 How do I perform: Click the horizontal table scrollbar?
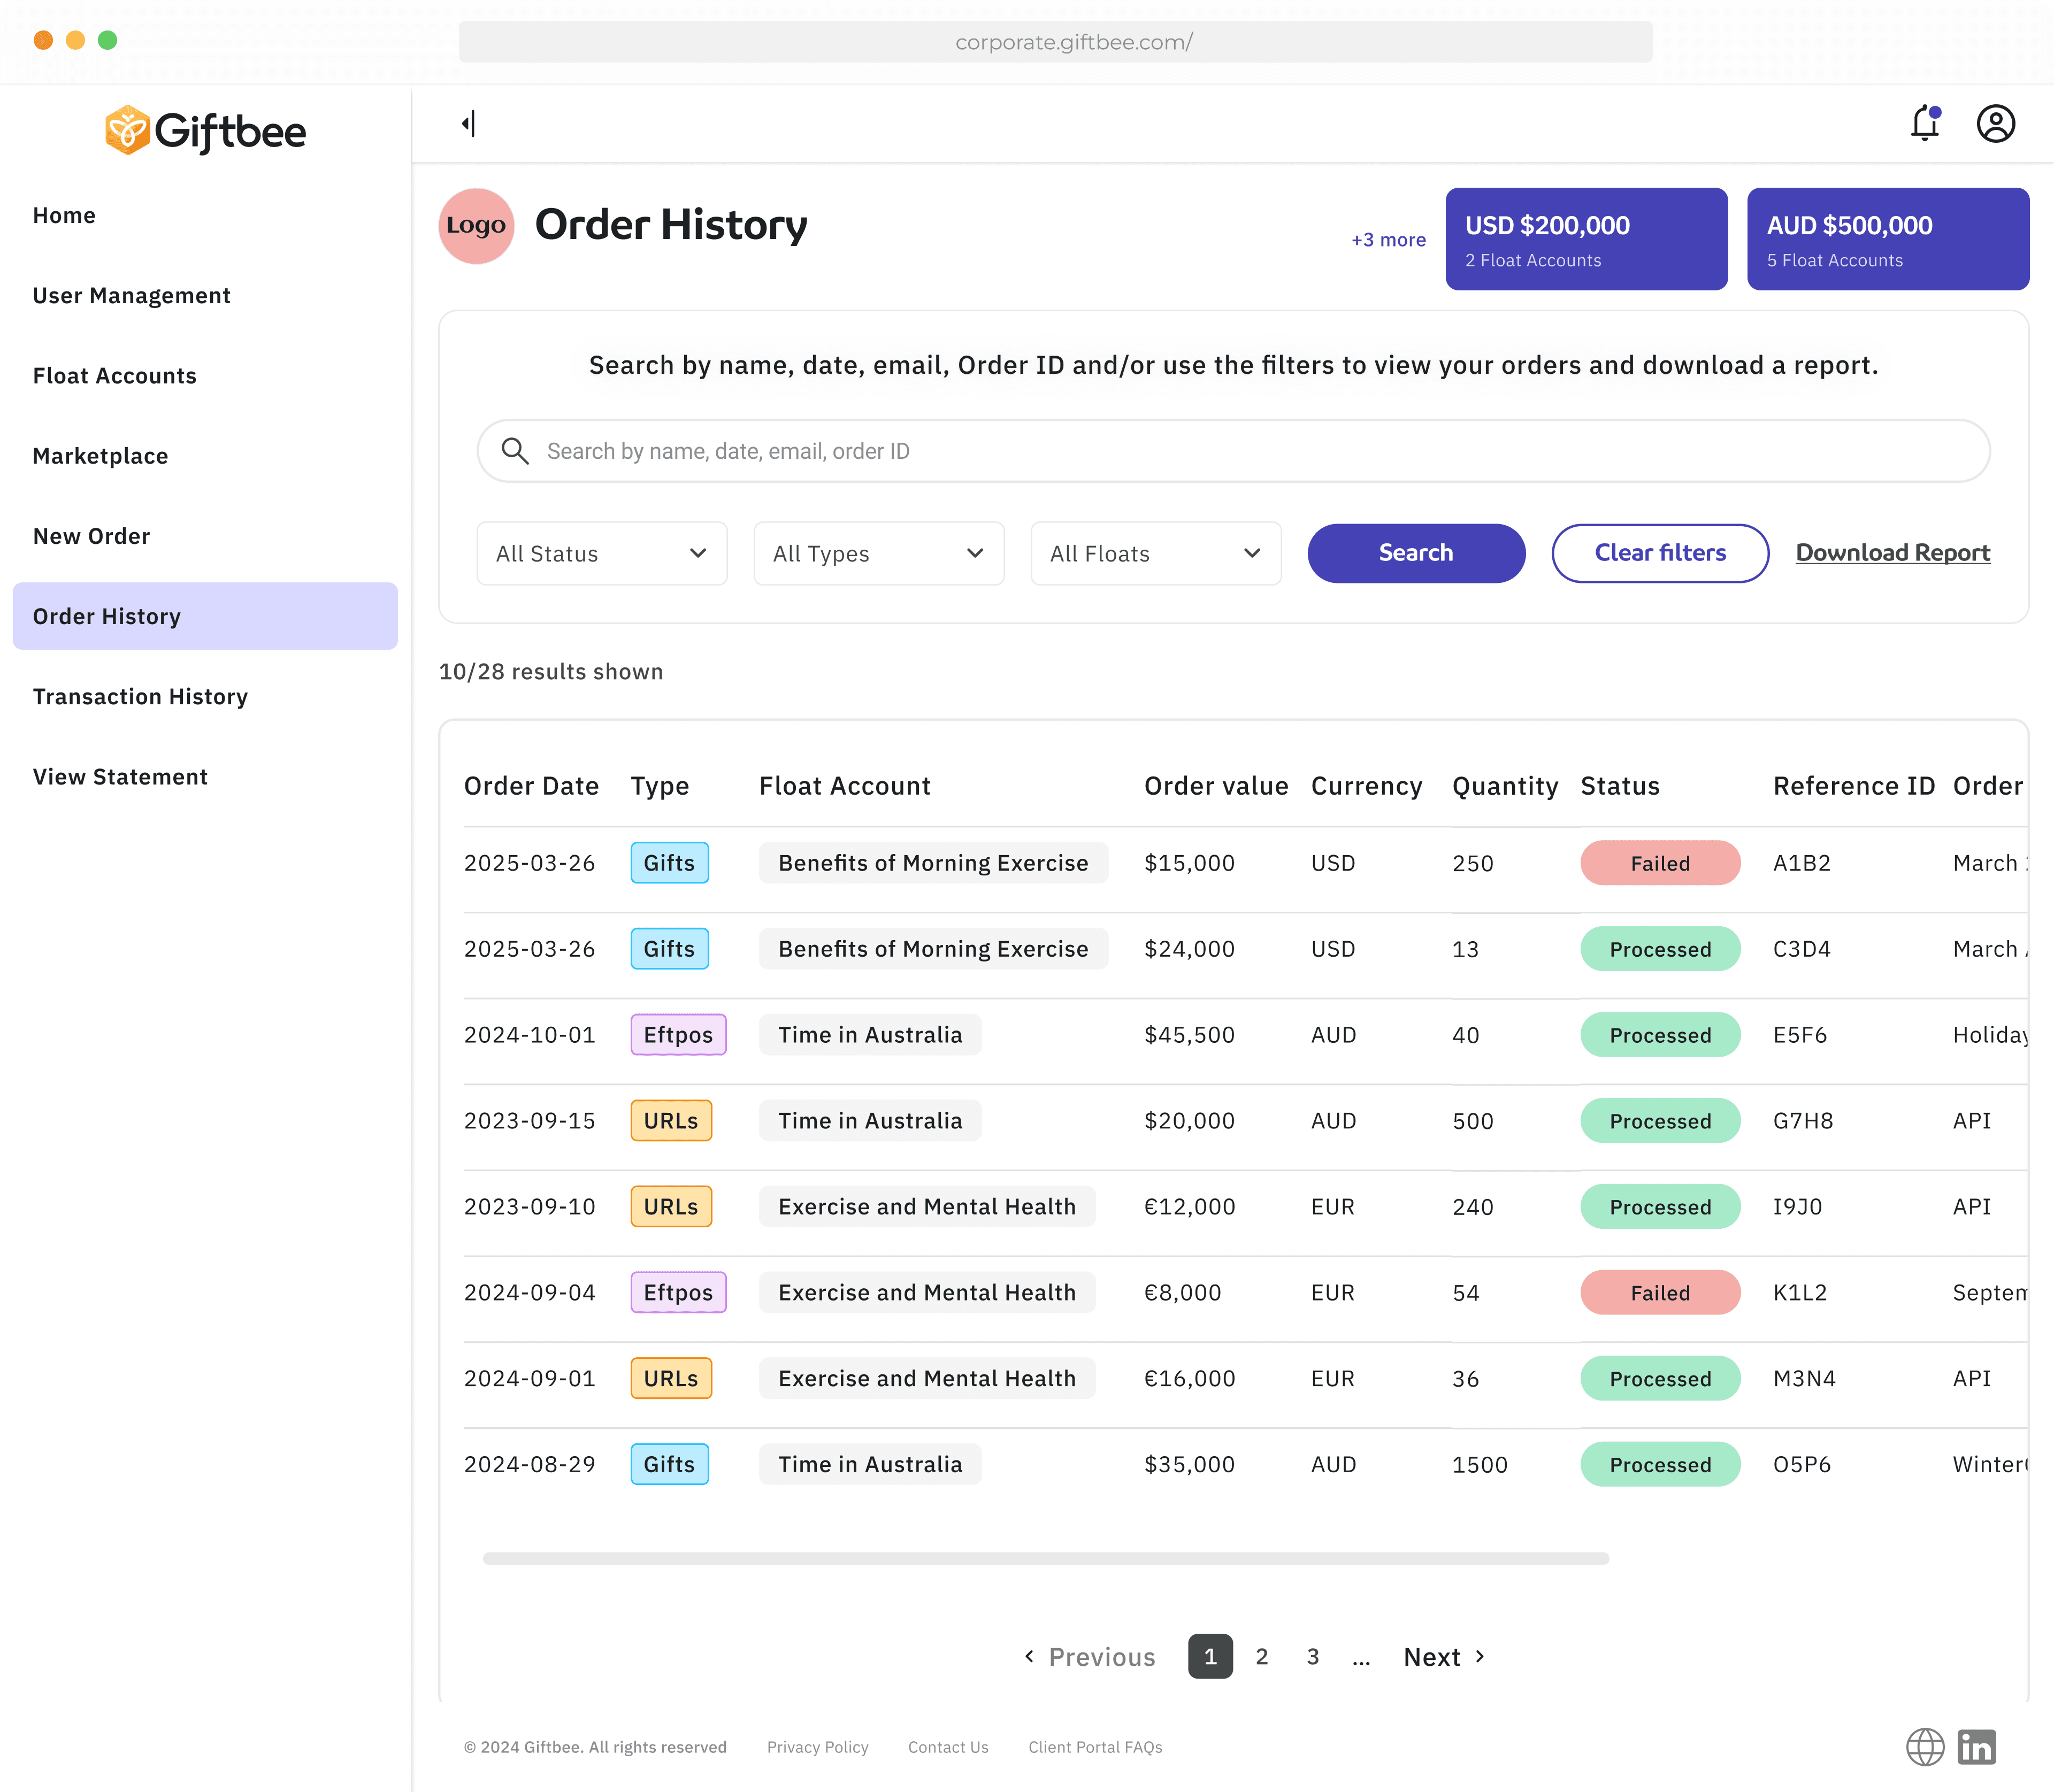[1045, 1558]
